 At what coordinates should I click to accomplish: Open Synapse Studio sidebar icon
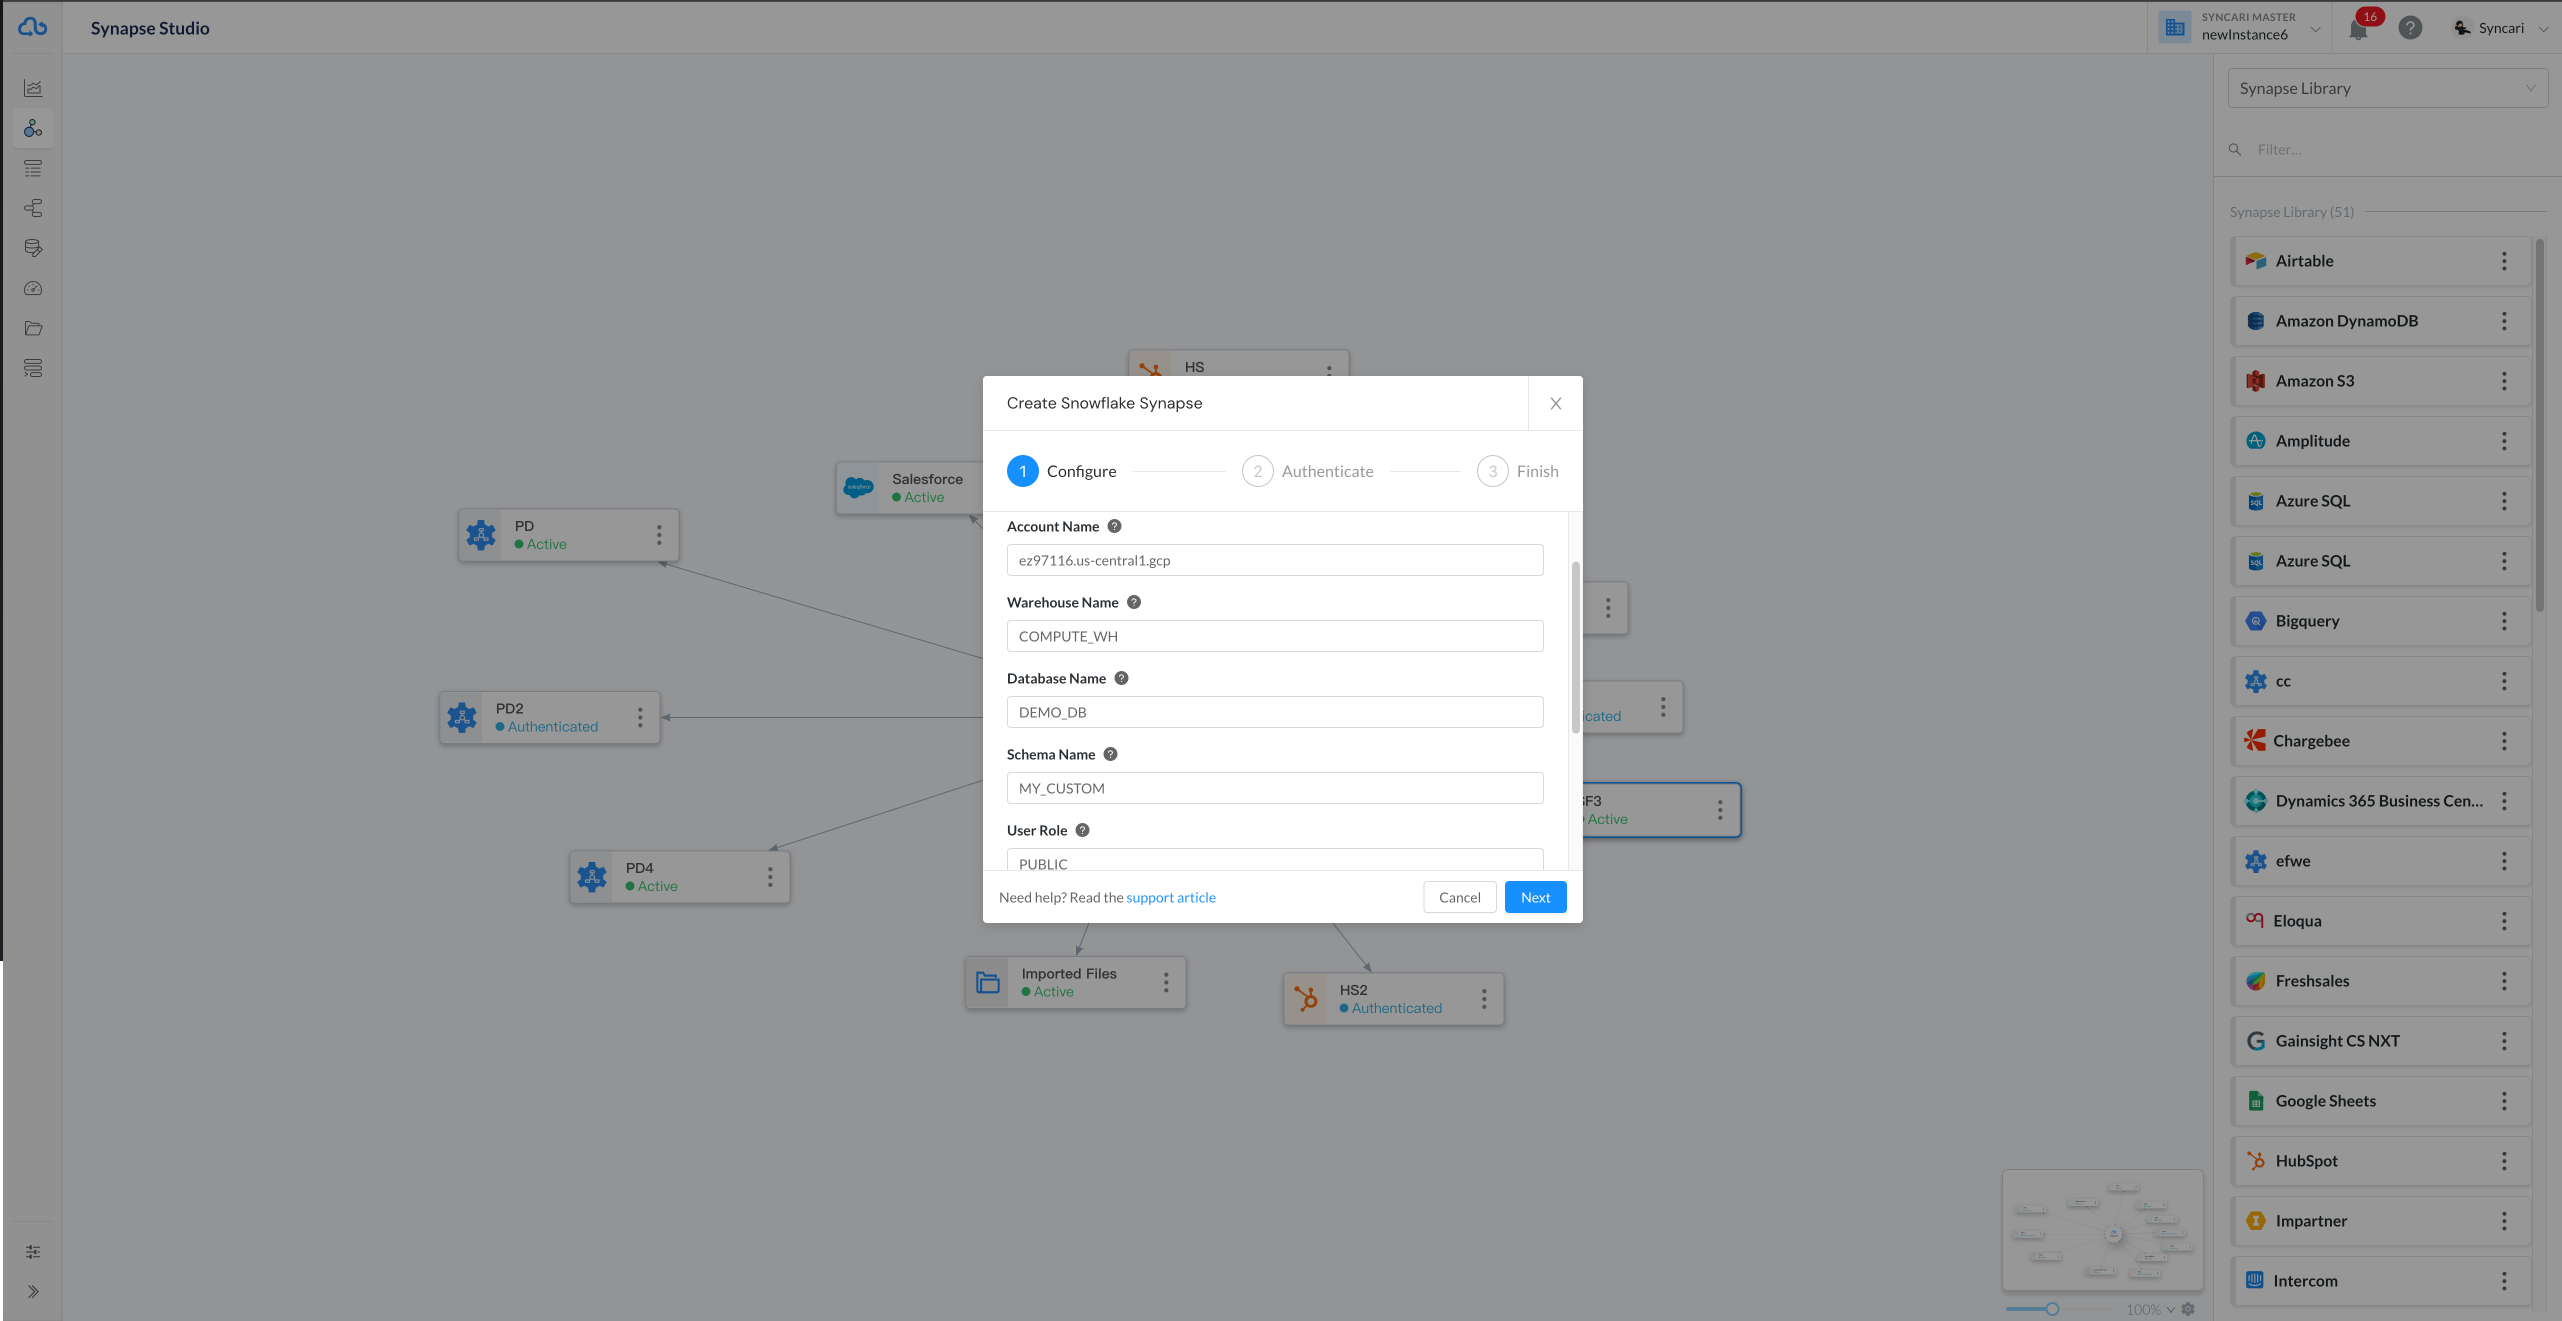click(33, 128)
